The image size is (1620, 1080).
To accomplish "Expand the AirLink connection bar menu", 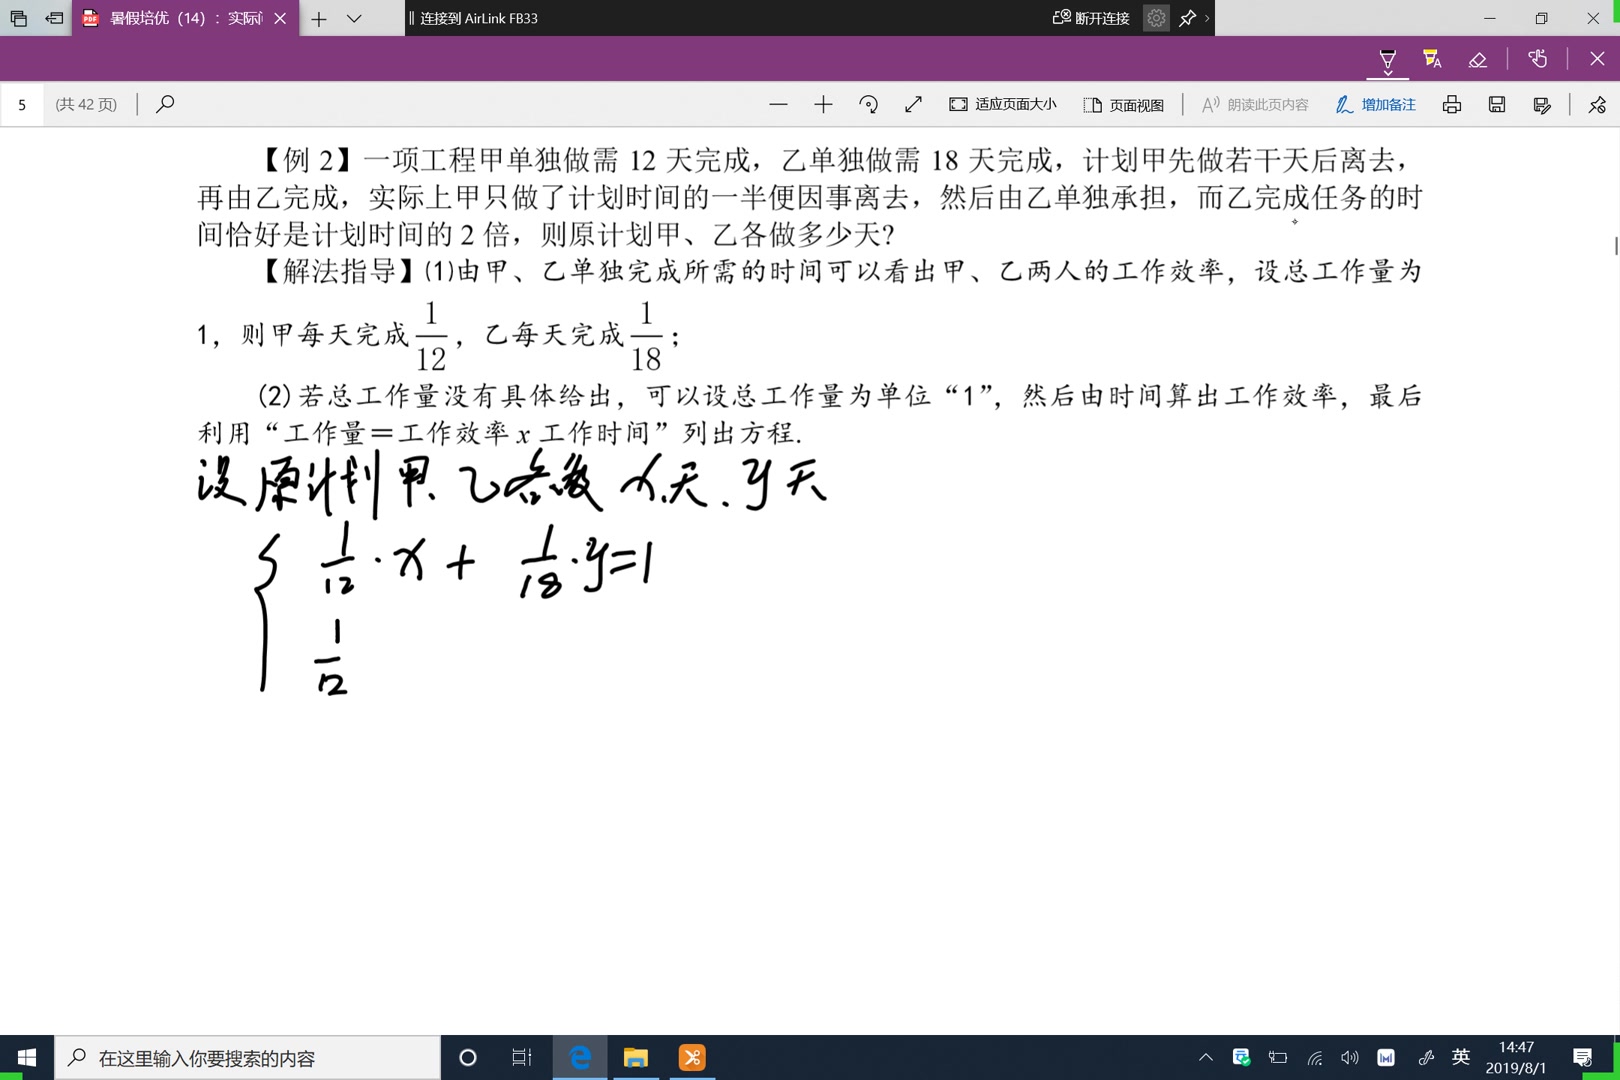I will pyautogui.click(x=1205, y=18).
